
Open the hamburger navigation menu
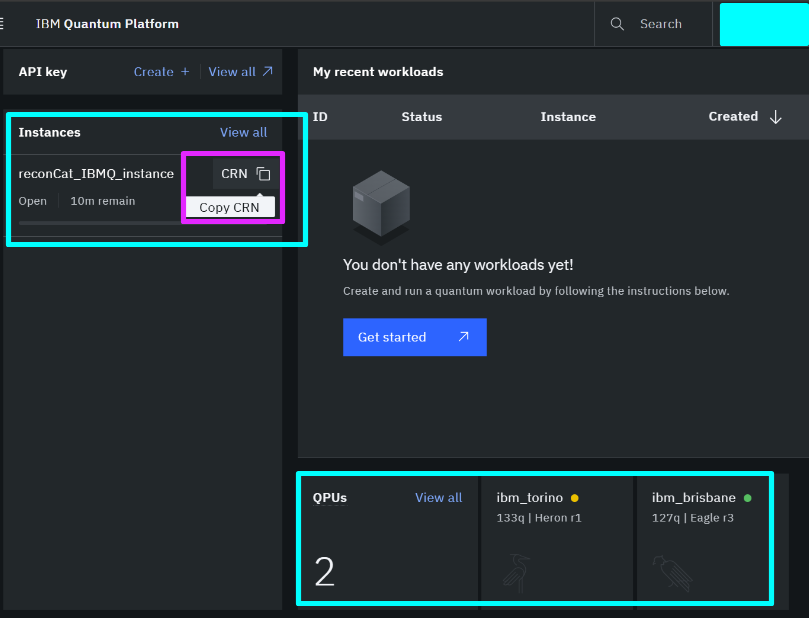[2, 24]
